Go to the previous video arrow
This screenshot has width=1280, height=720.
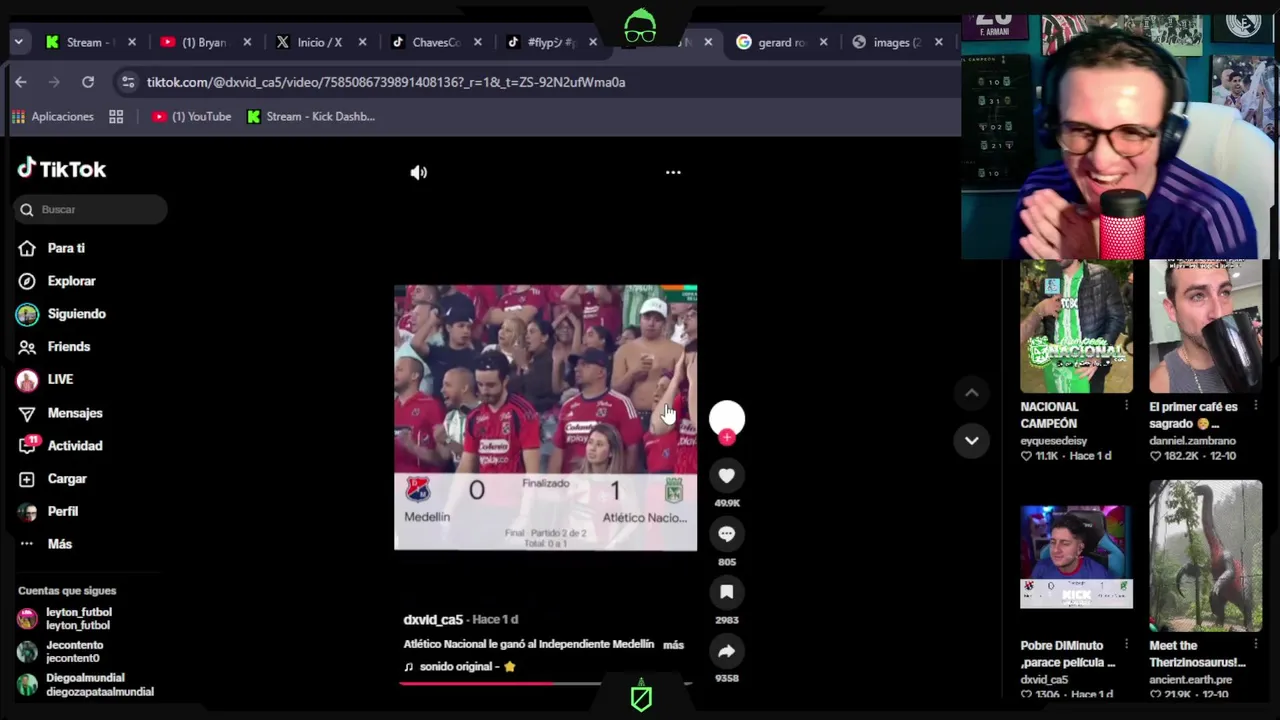971,393
